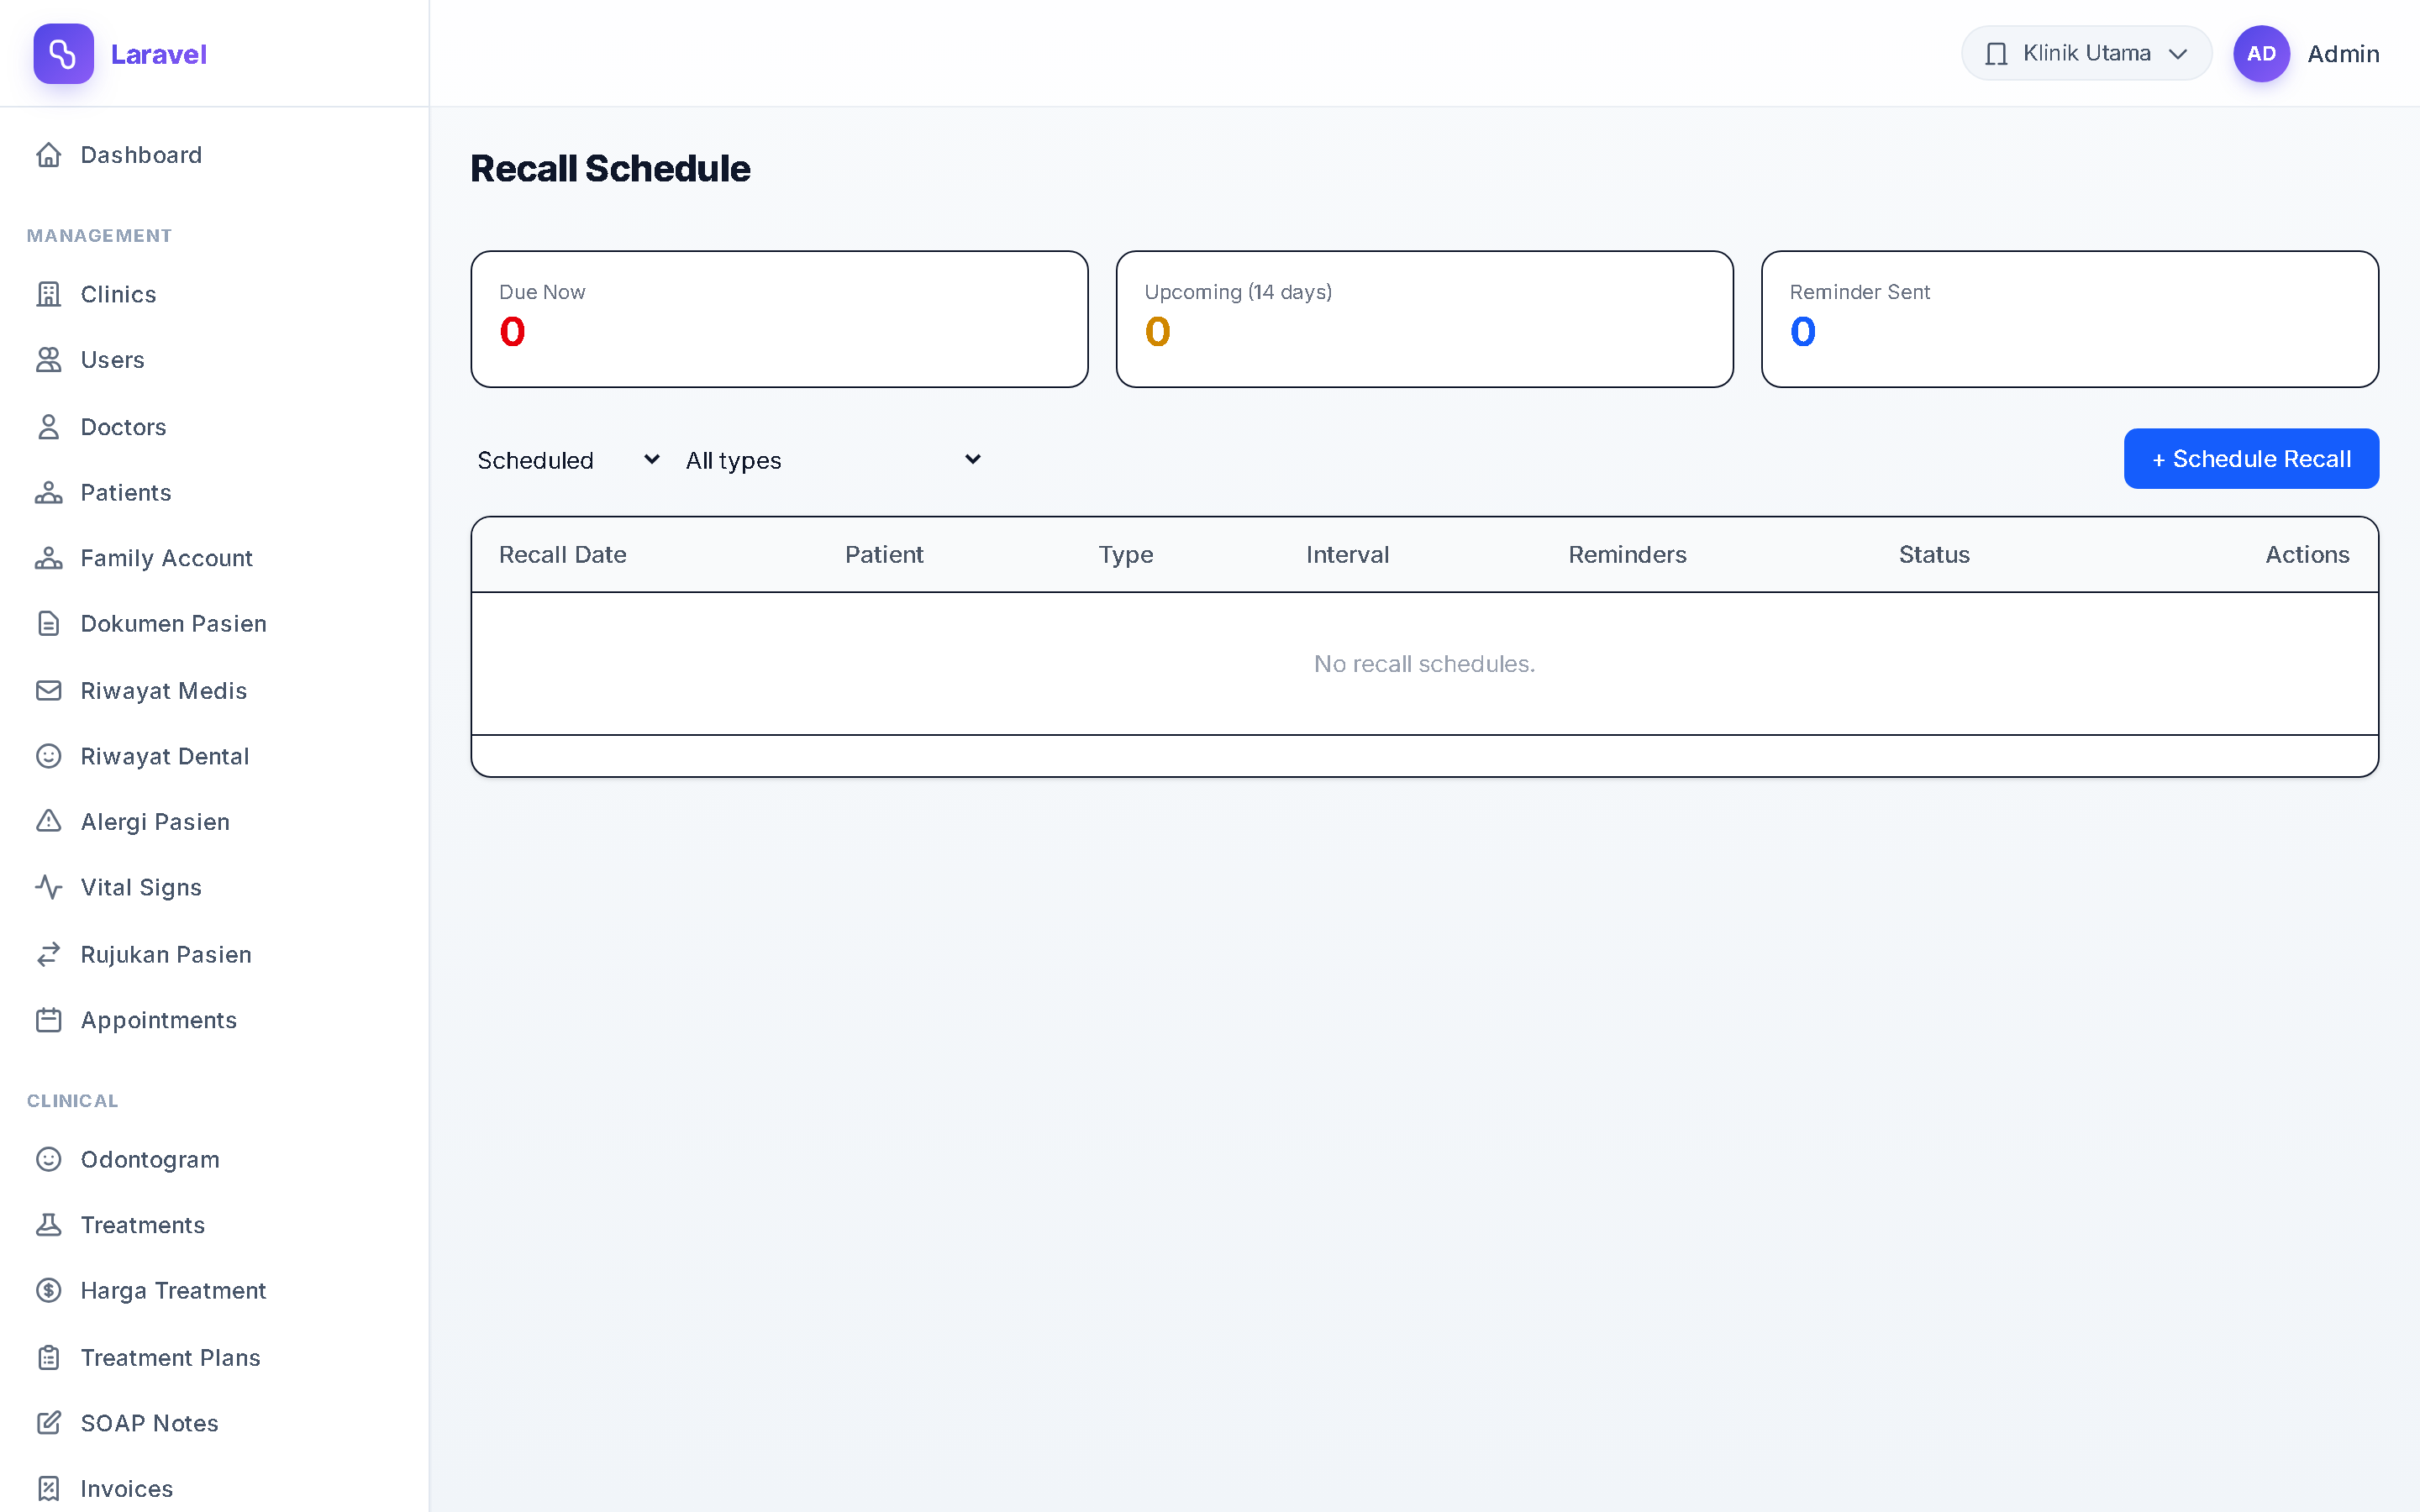Open the Users menu item
The height and width of the screenshot is (1512, 2420).
click(214, 360)
